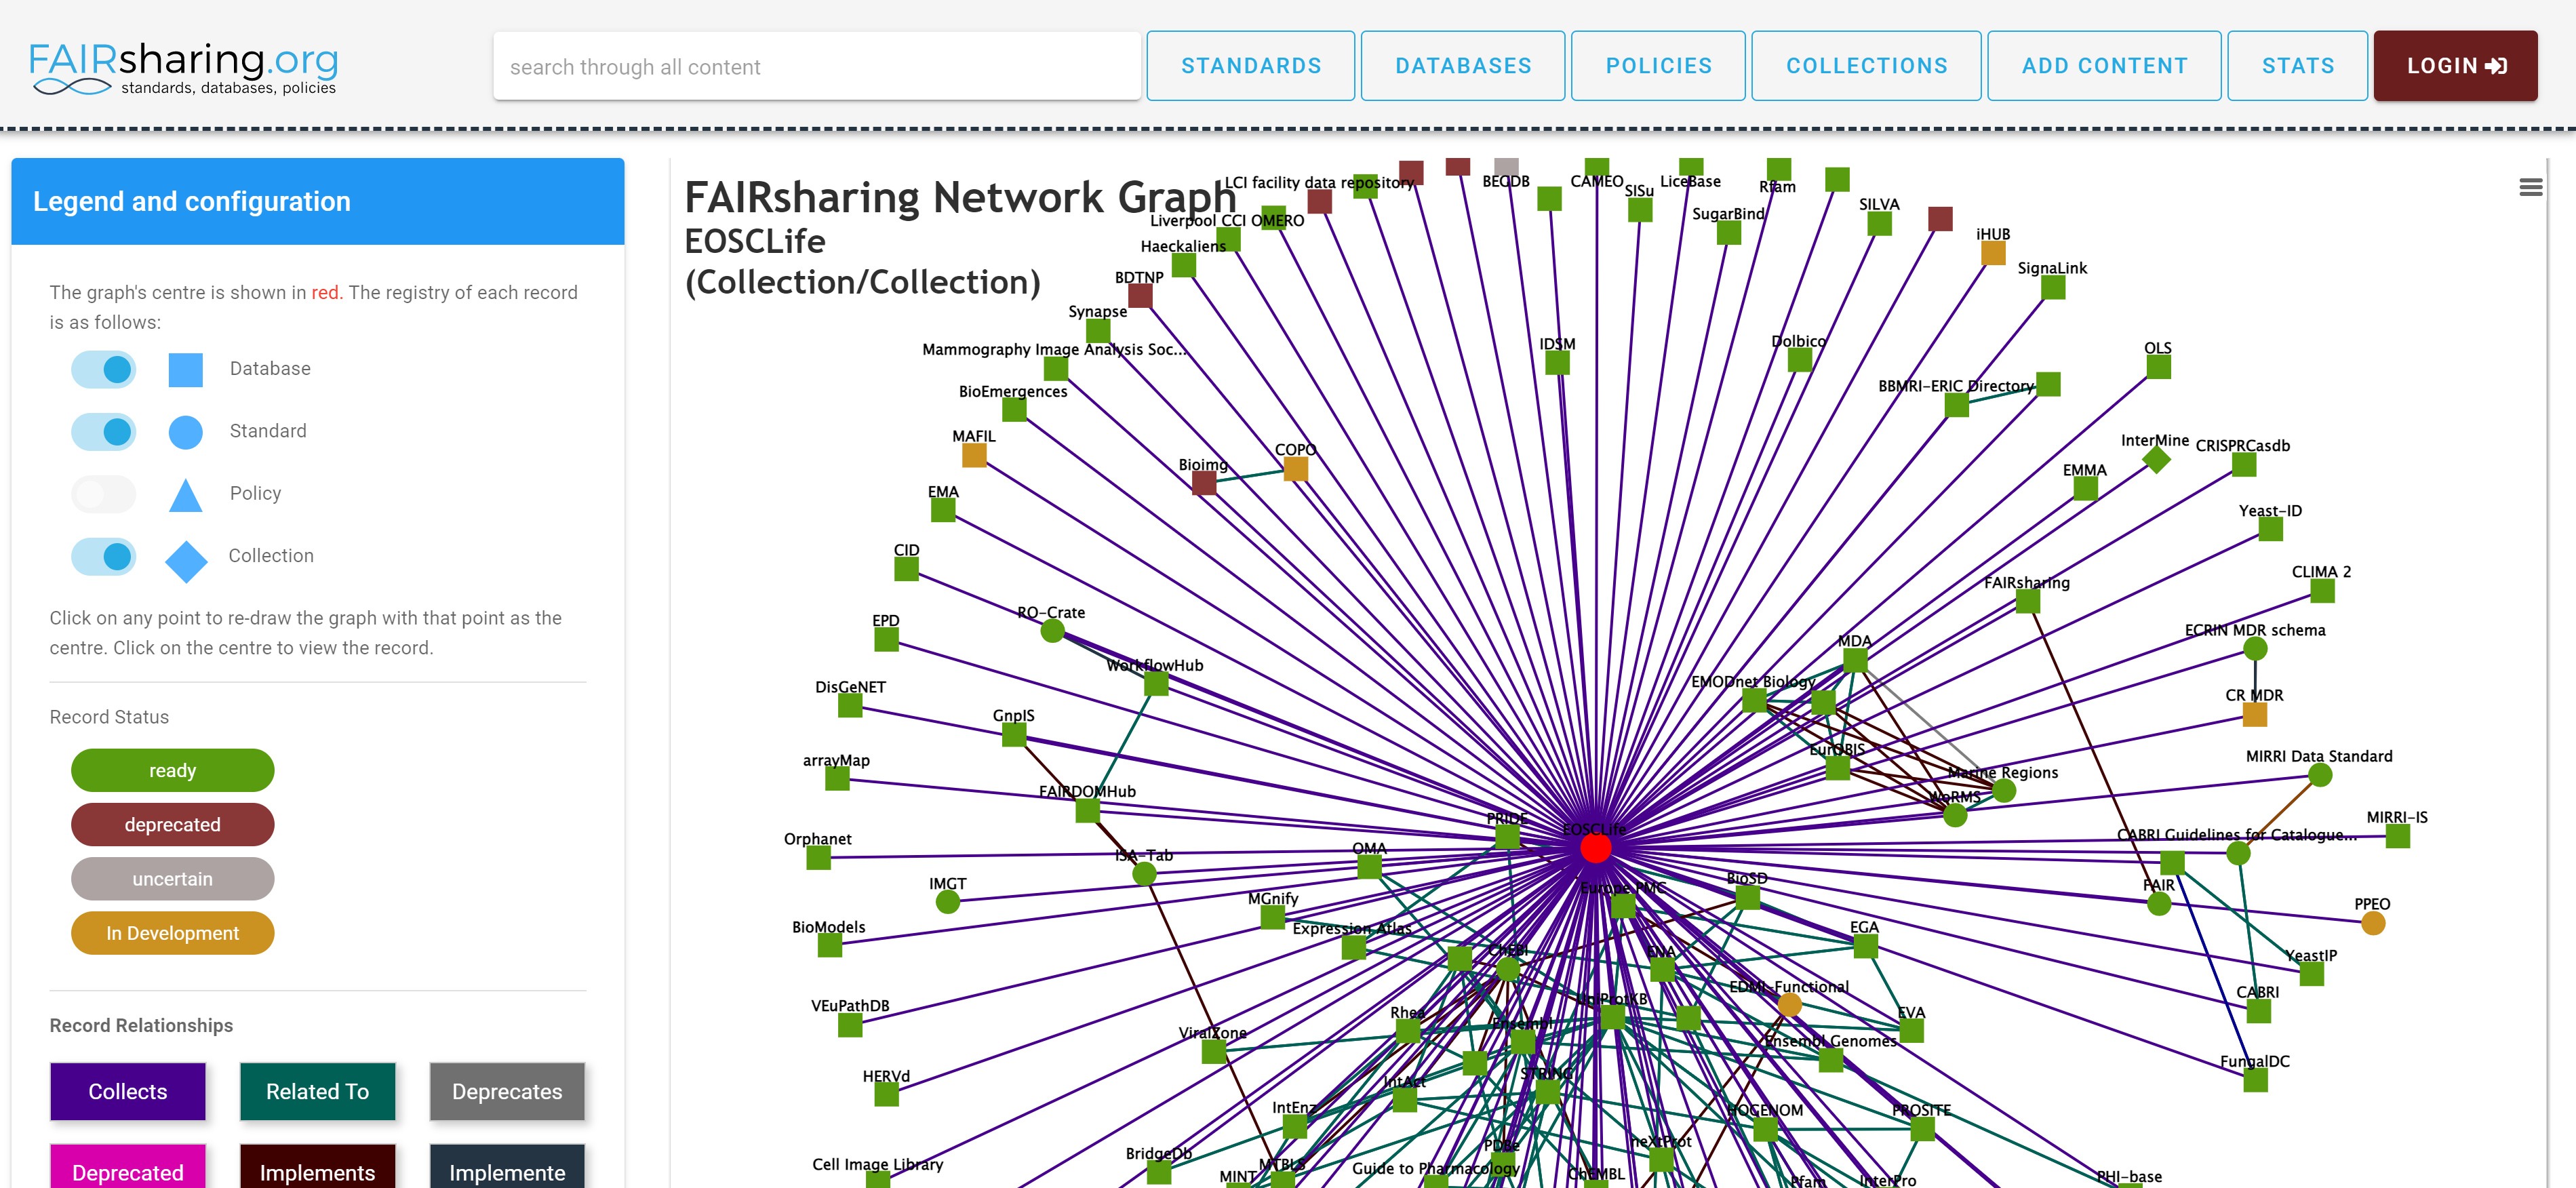The width and height of the screenshot is (2576, 1188).
Task: Click the Login button
Action: point(2455,66)
